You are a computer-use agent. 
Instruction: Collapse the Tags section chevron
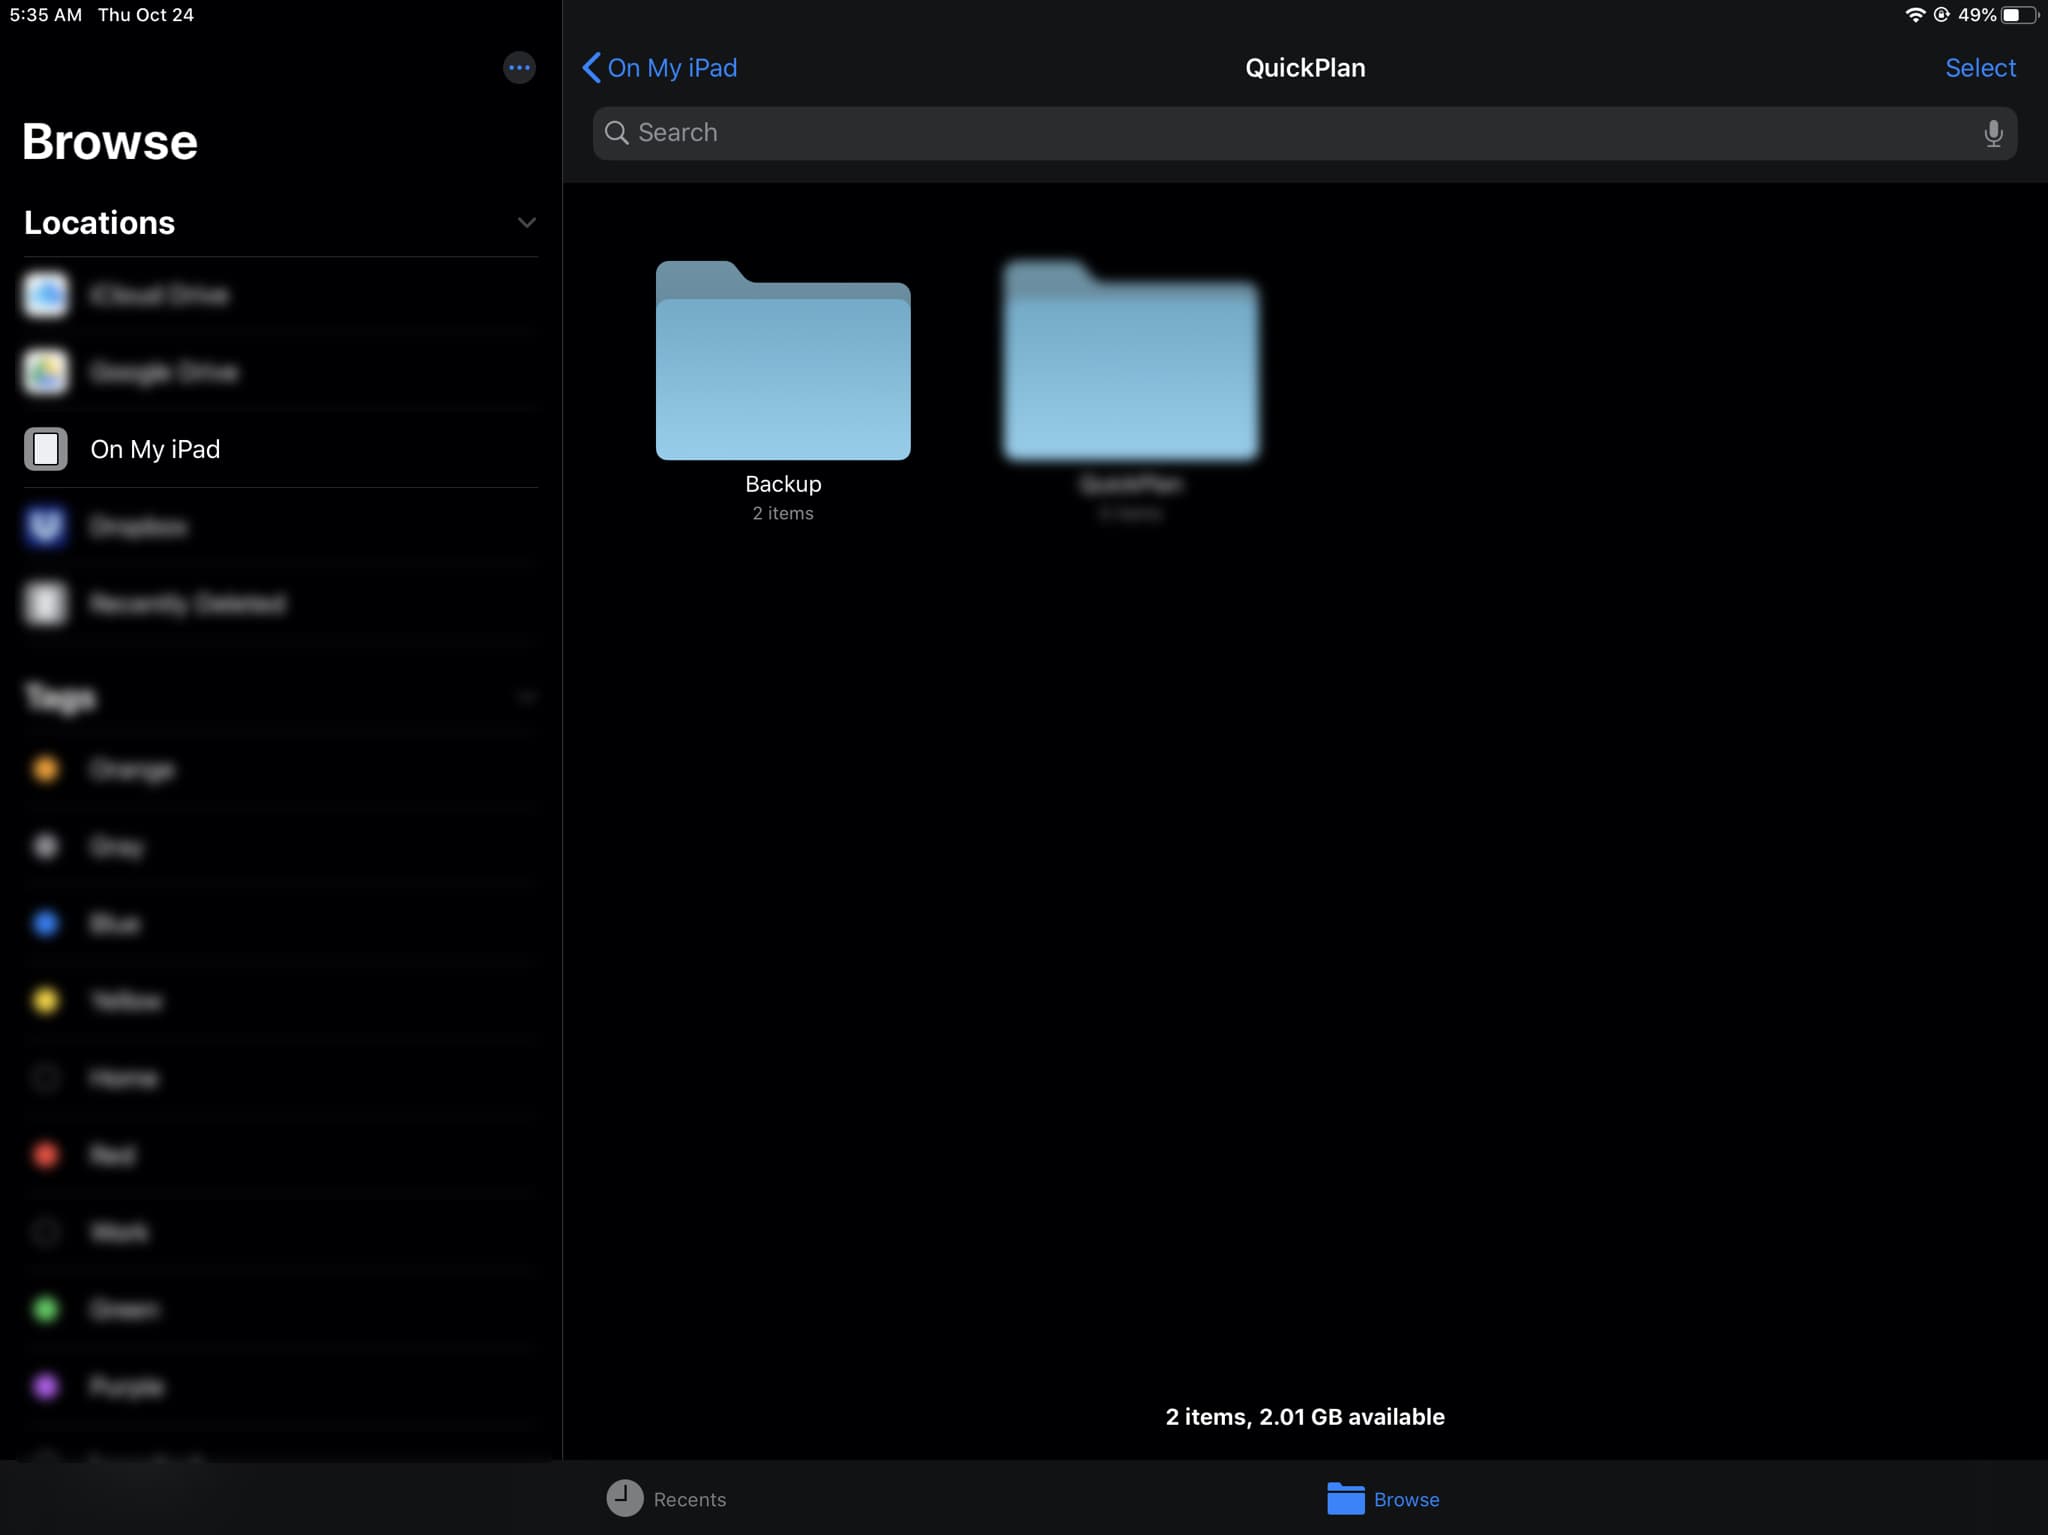tap(526, 697)
